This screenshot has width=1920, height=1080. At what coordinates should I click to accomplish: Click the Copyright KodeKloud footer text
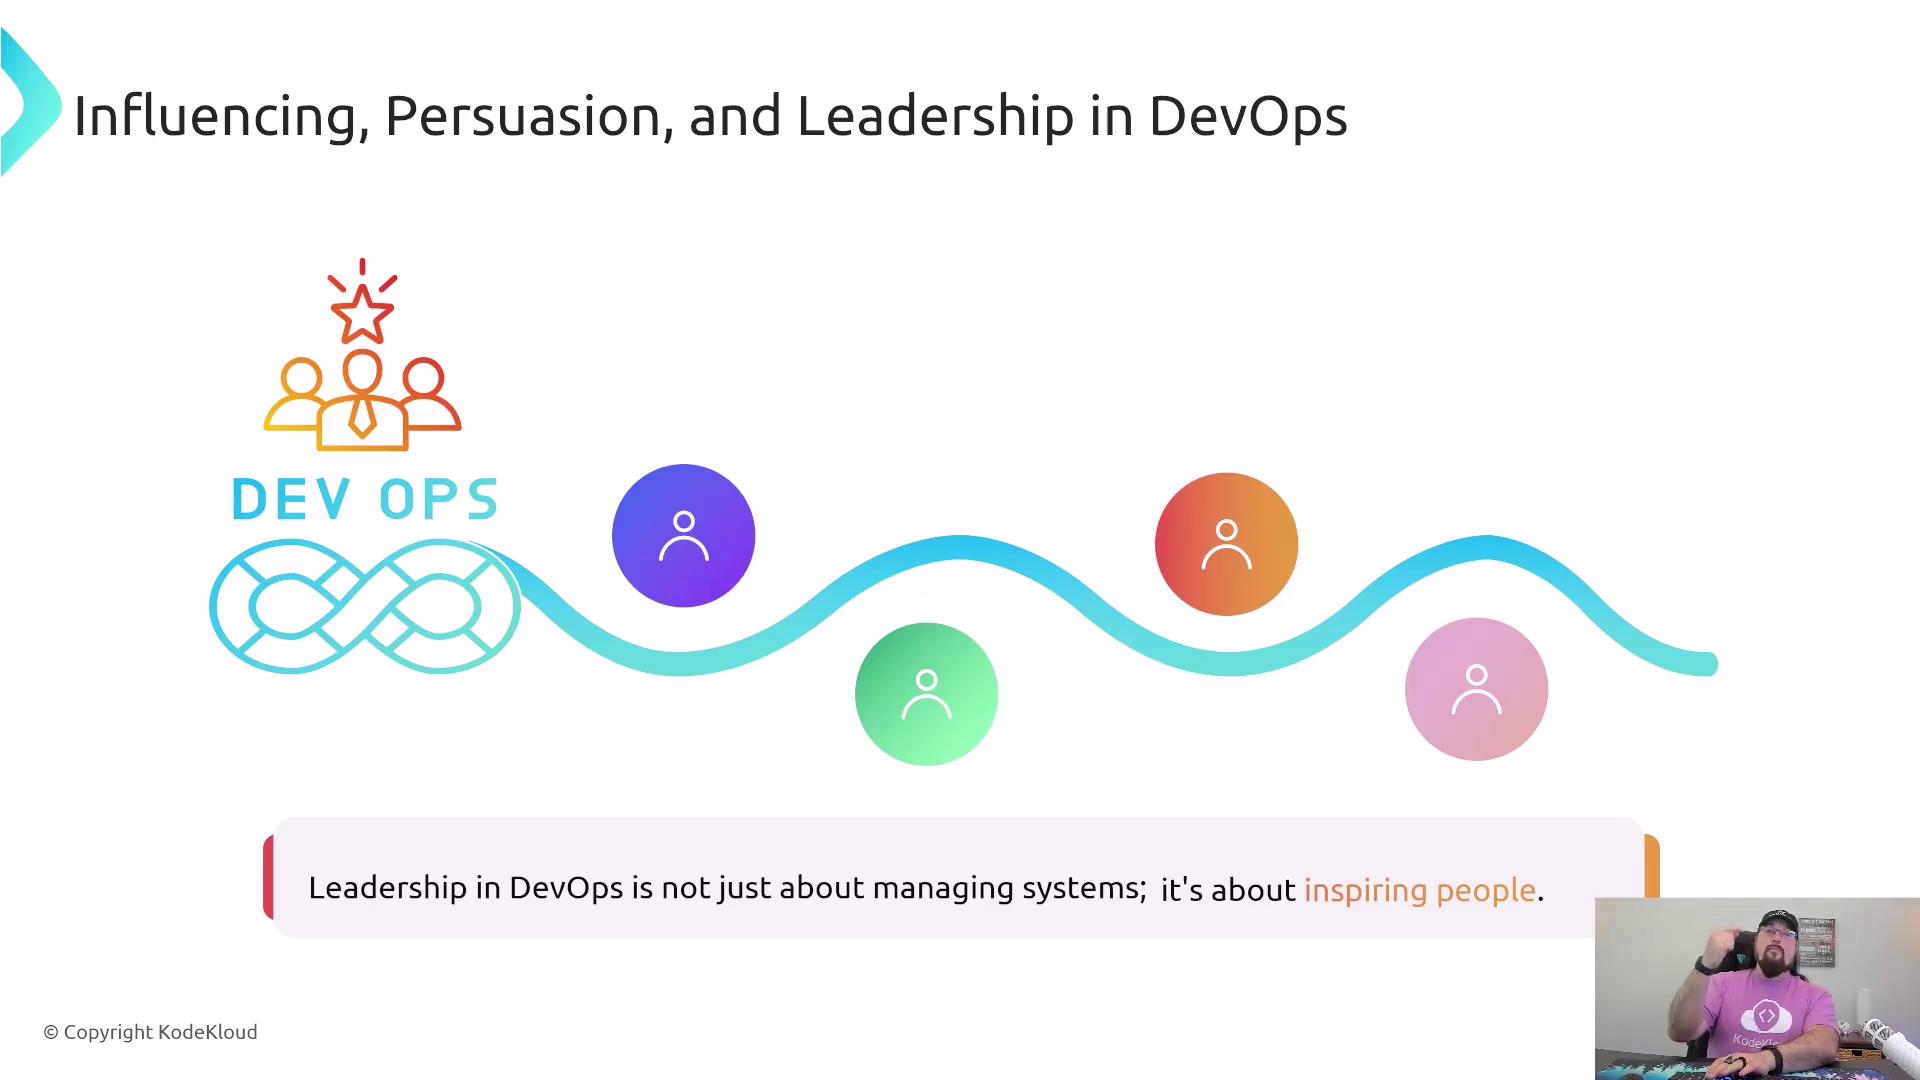150,1032
